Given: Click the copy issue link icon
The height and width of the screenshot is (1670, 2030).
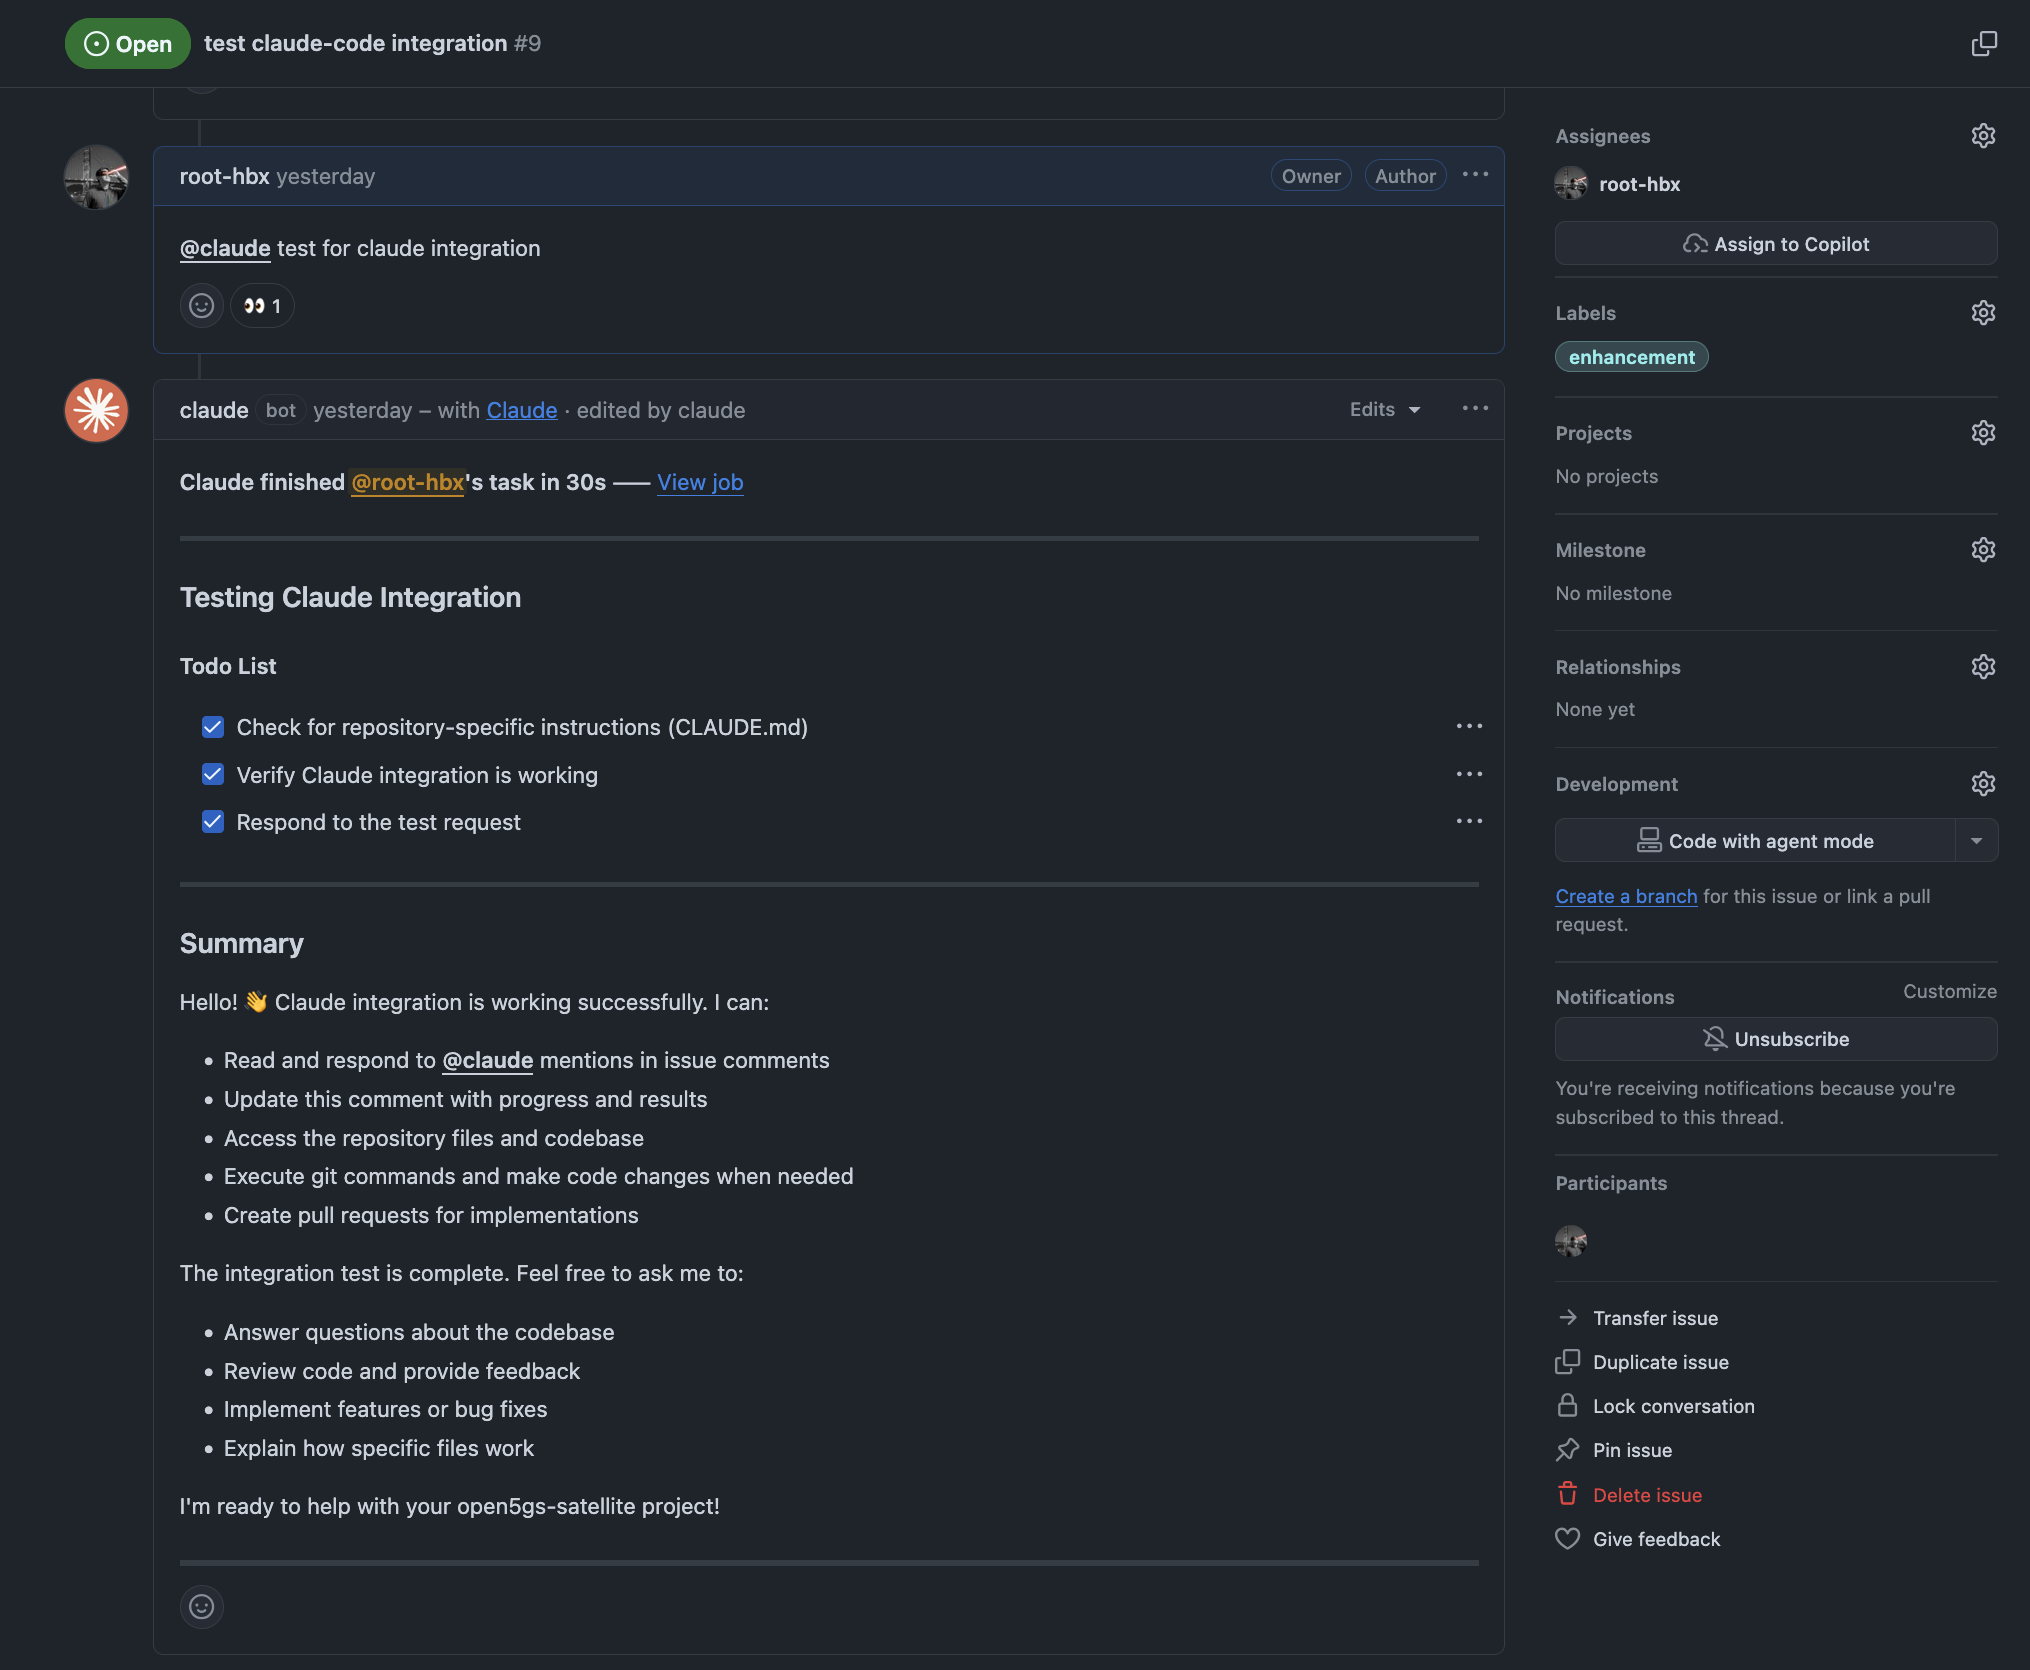Looking at the screenshot, I should coord(1984,44).
